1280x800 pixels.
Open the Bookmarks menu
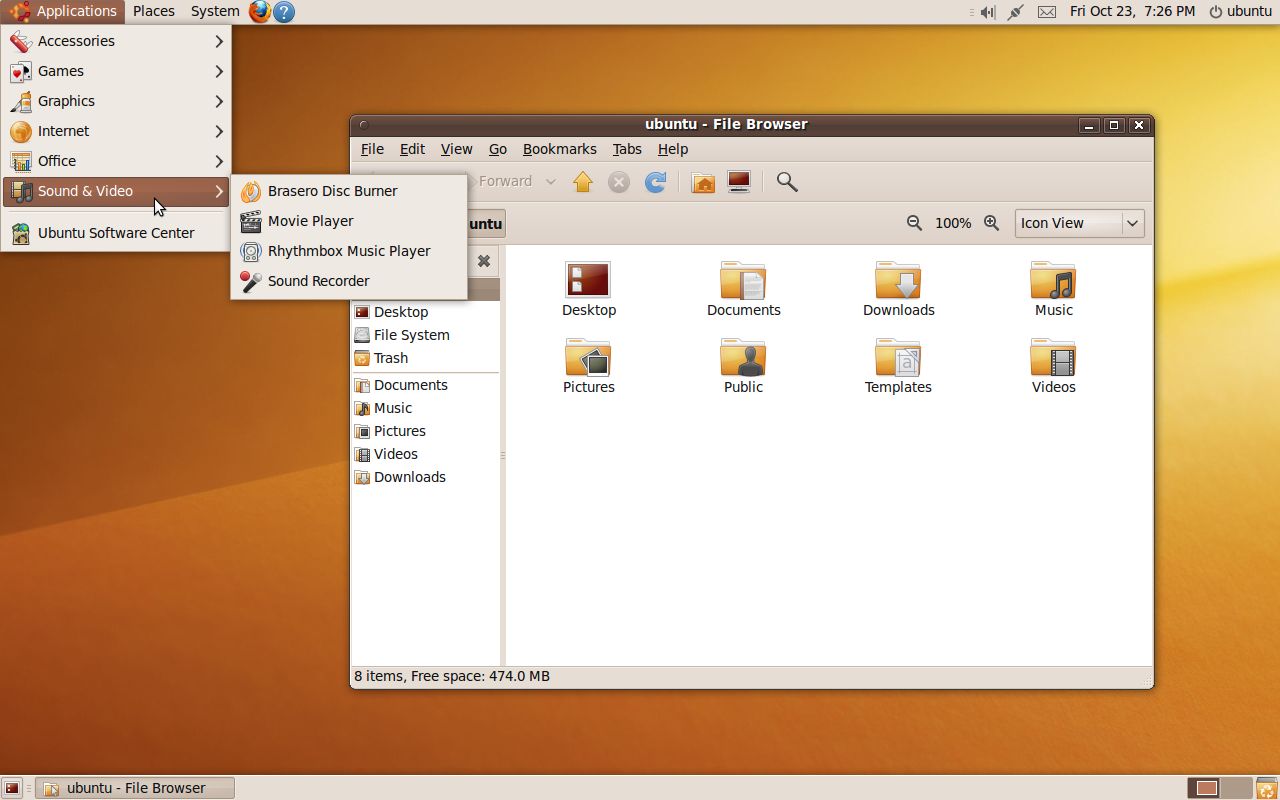(x=559, y=149)
